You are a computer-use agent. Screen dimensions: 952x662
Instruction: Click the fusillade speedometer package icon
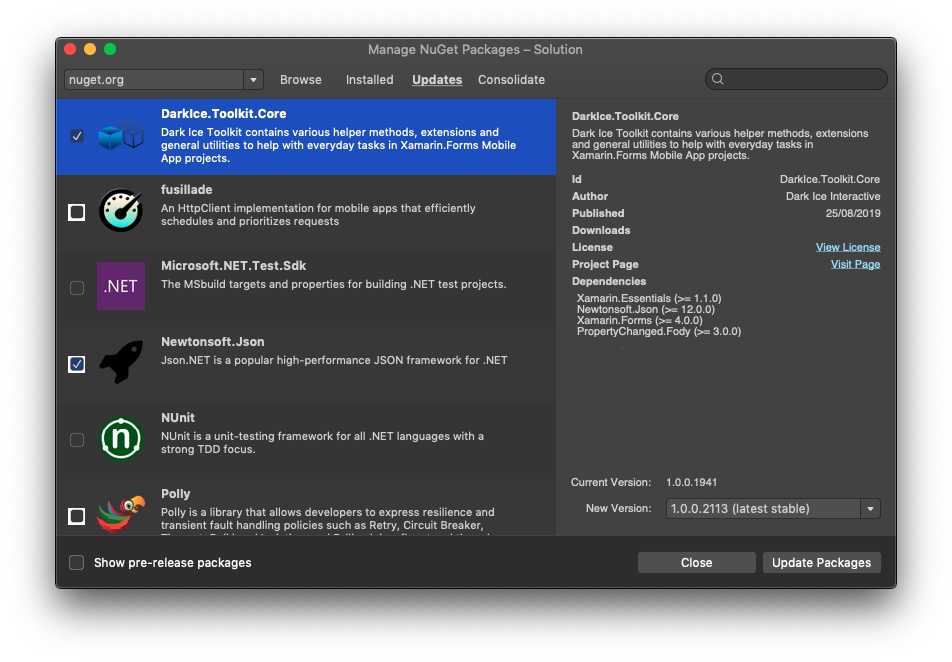click(121, 210)
